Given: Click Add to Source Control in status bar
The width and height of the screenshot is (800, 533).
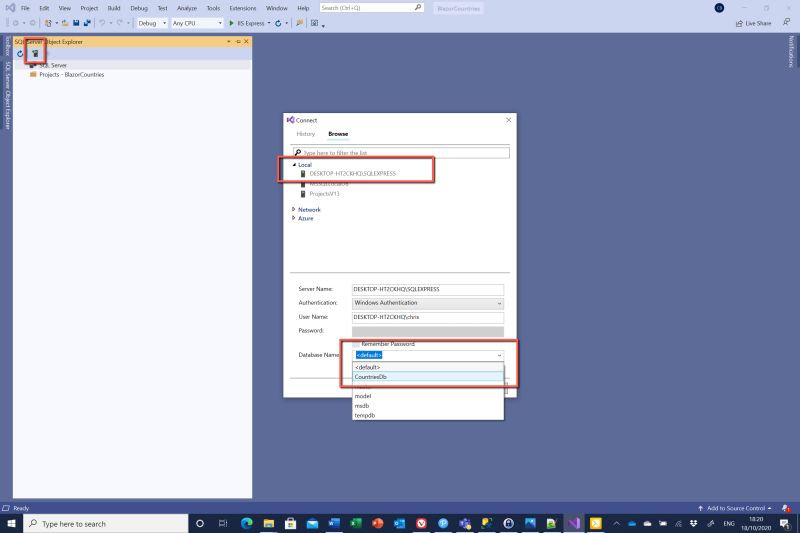Looking at the screenshot, I should [735, 508].
